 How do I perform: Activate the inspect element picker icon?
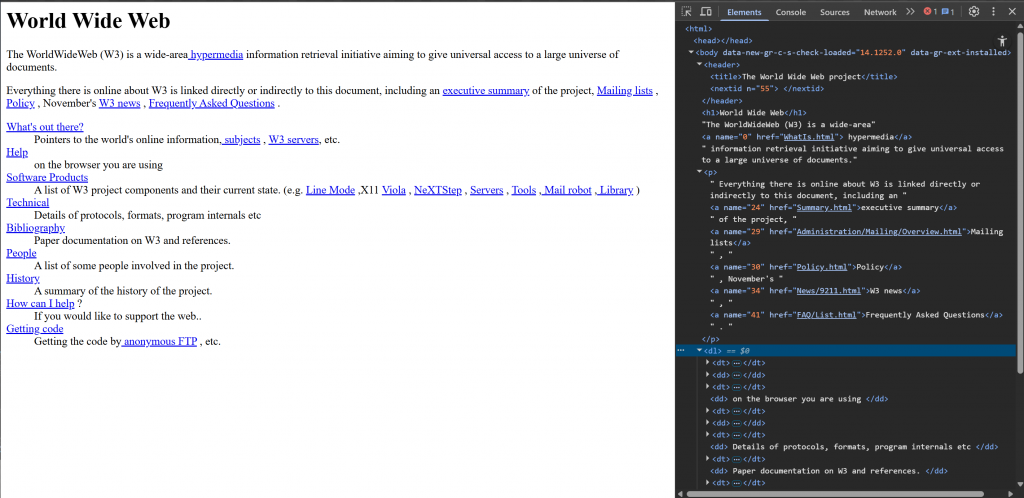coord(686,12)
